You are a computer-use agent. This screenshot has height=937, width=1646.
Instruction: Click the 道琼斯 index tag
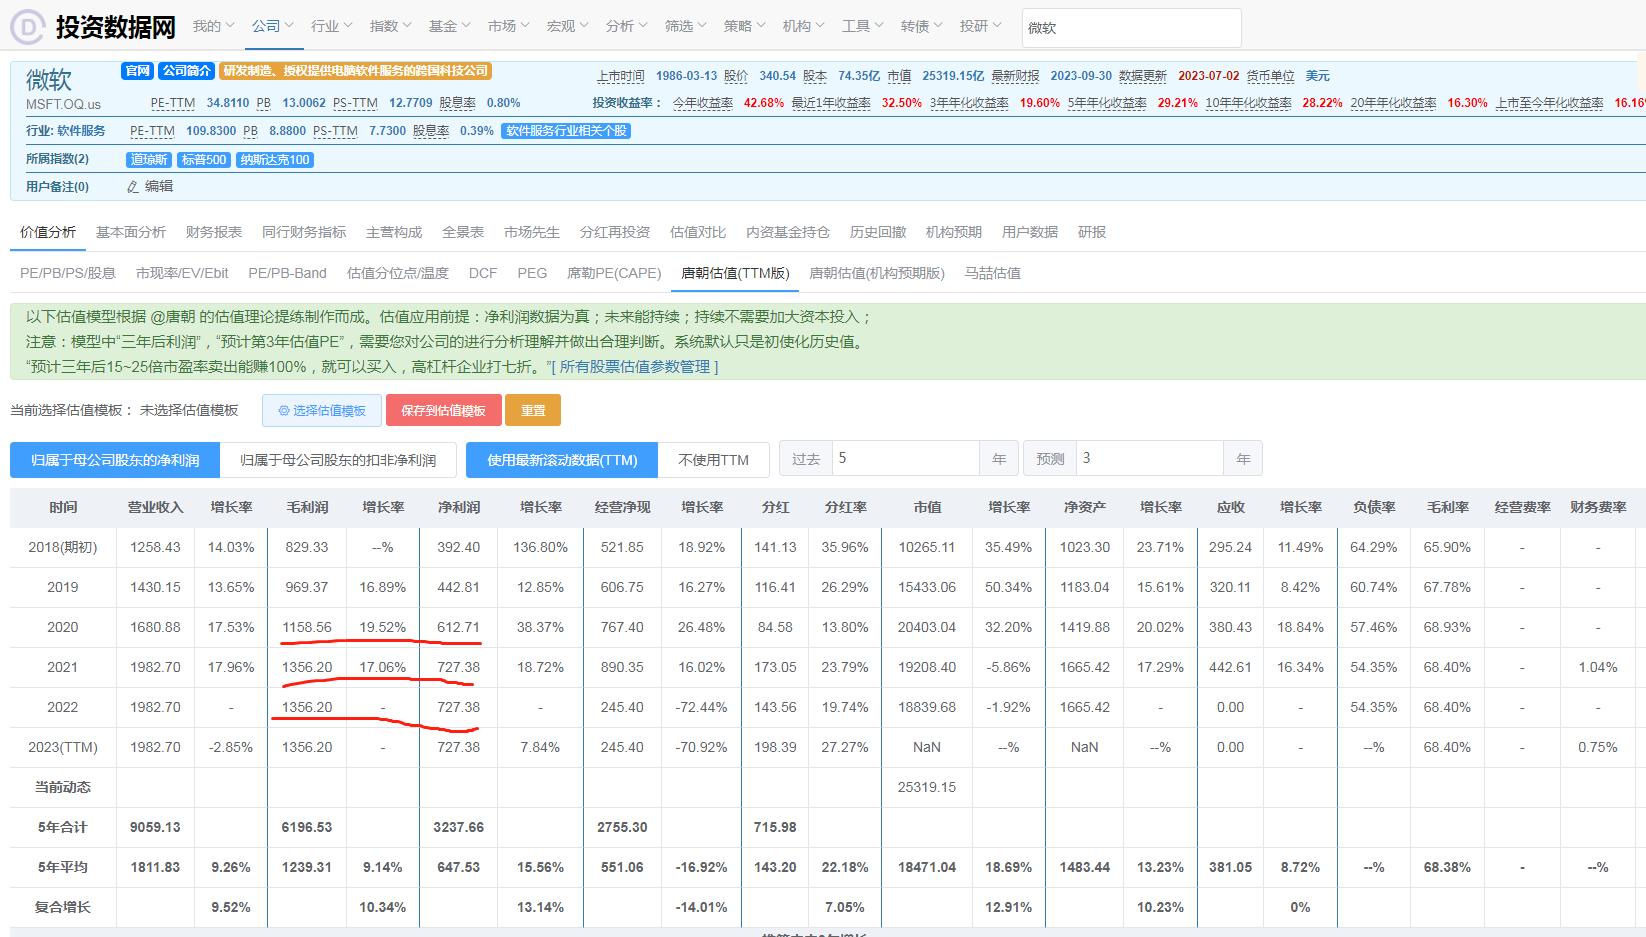[x=149, y=160]
